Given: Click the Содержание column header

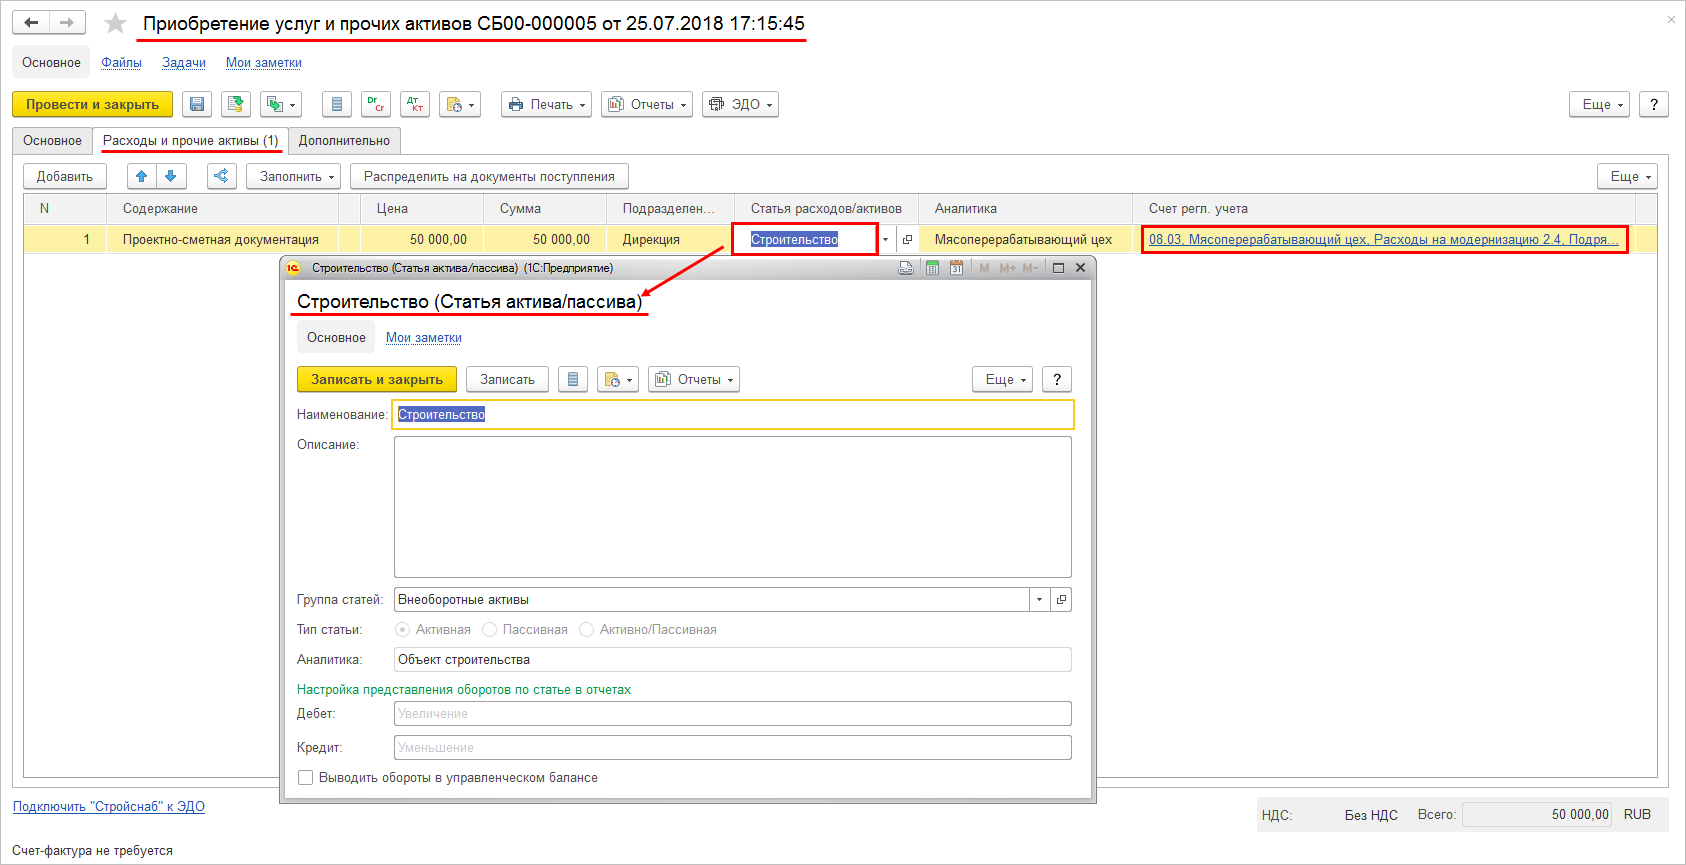Looking at the screenshot, I should [222, 208].
